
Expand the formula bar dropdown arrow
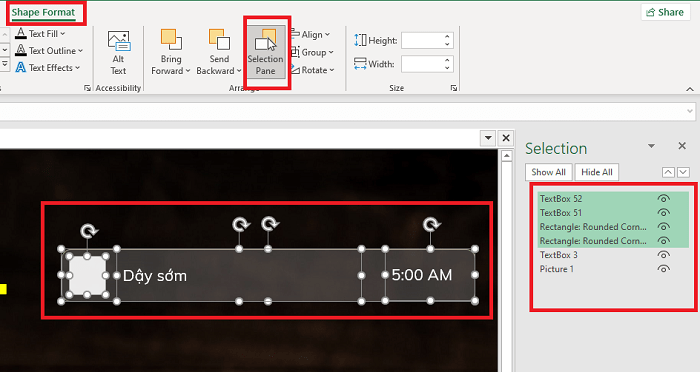tap(690, 111)
